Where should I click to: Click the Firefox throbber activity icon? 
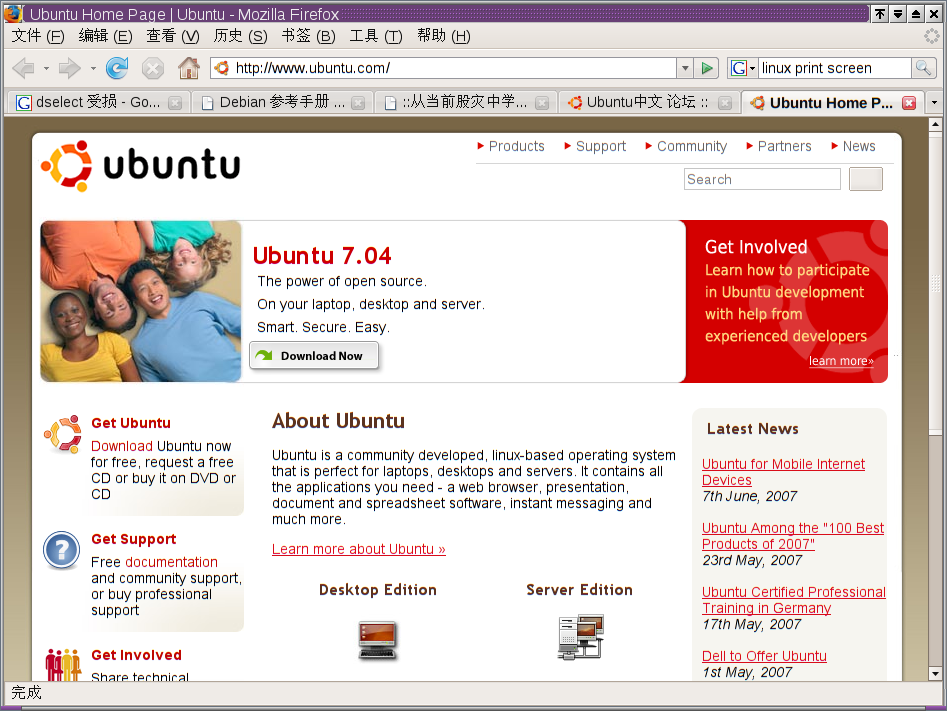coord(931,36)
